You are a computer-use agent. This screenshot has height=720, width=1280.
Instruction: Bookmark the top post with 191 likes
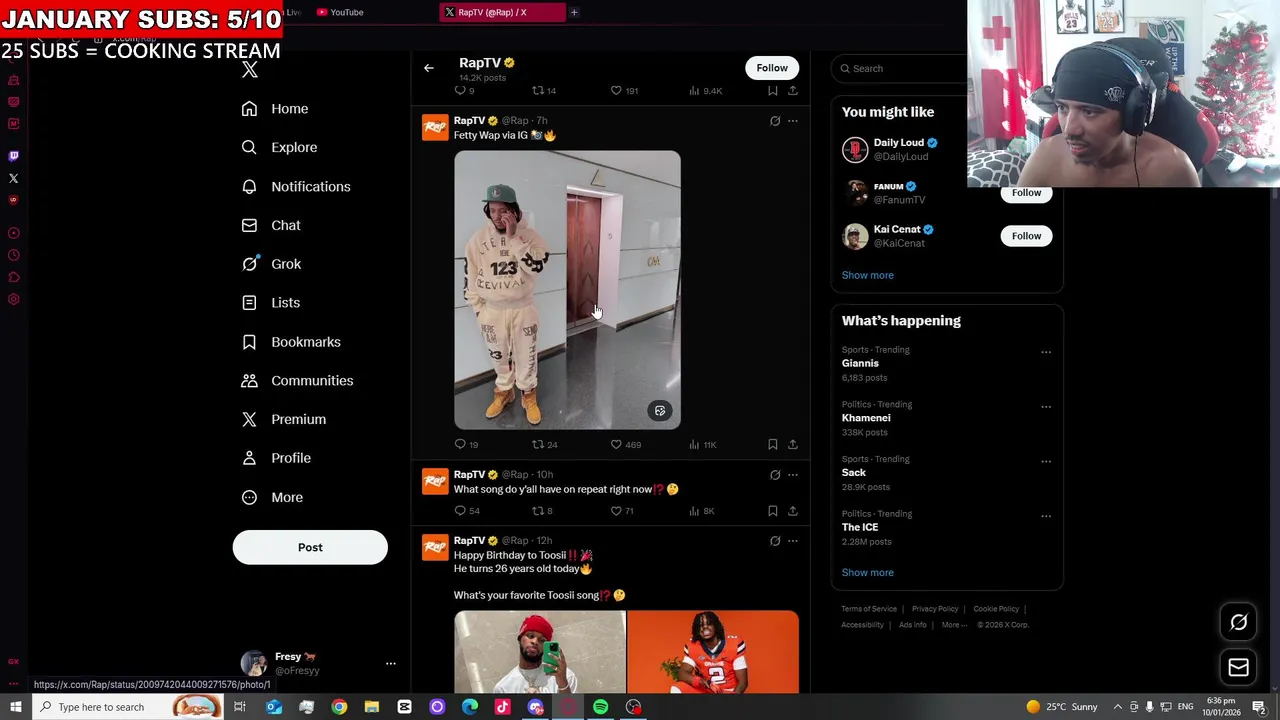(772, 91)
